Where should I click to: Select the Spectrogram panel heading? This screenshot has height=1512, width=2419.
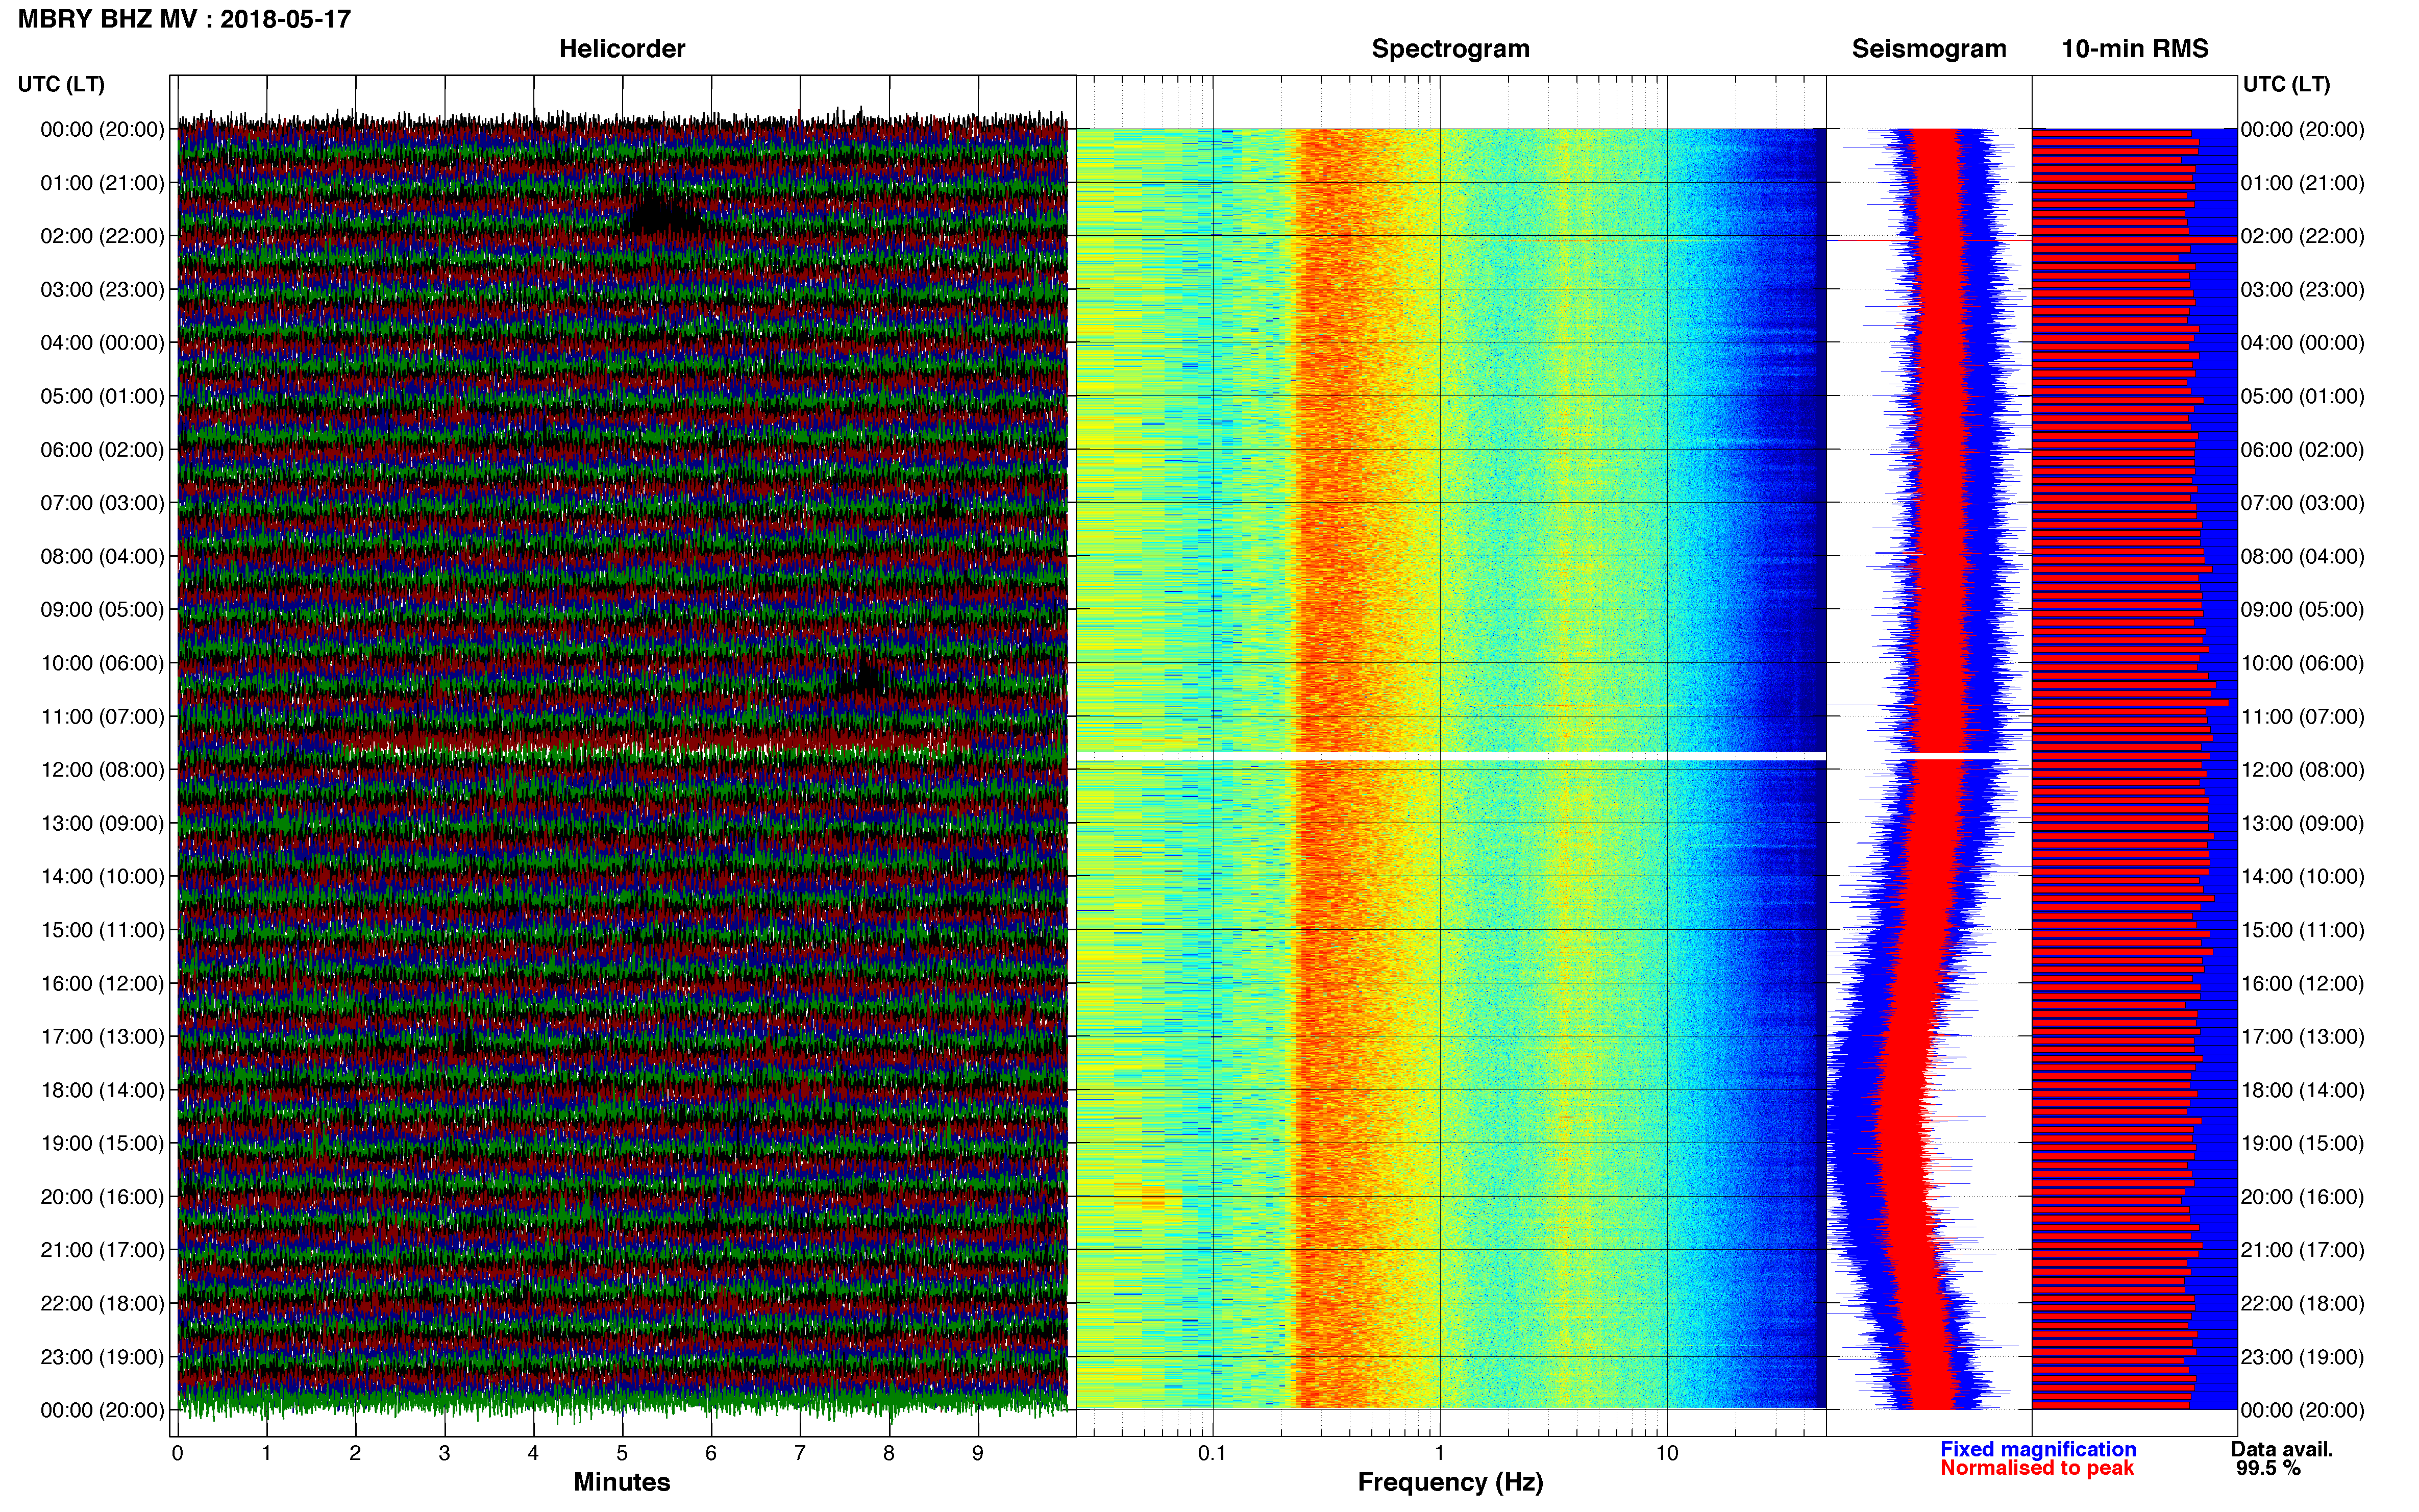coord(1450,49)
